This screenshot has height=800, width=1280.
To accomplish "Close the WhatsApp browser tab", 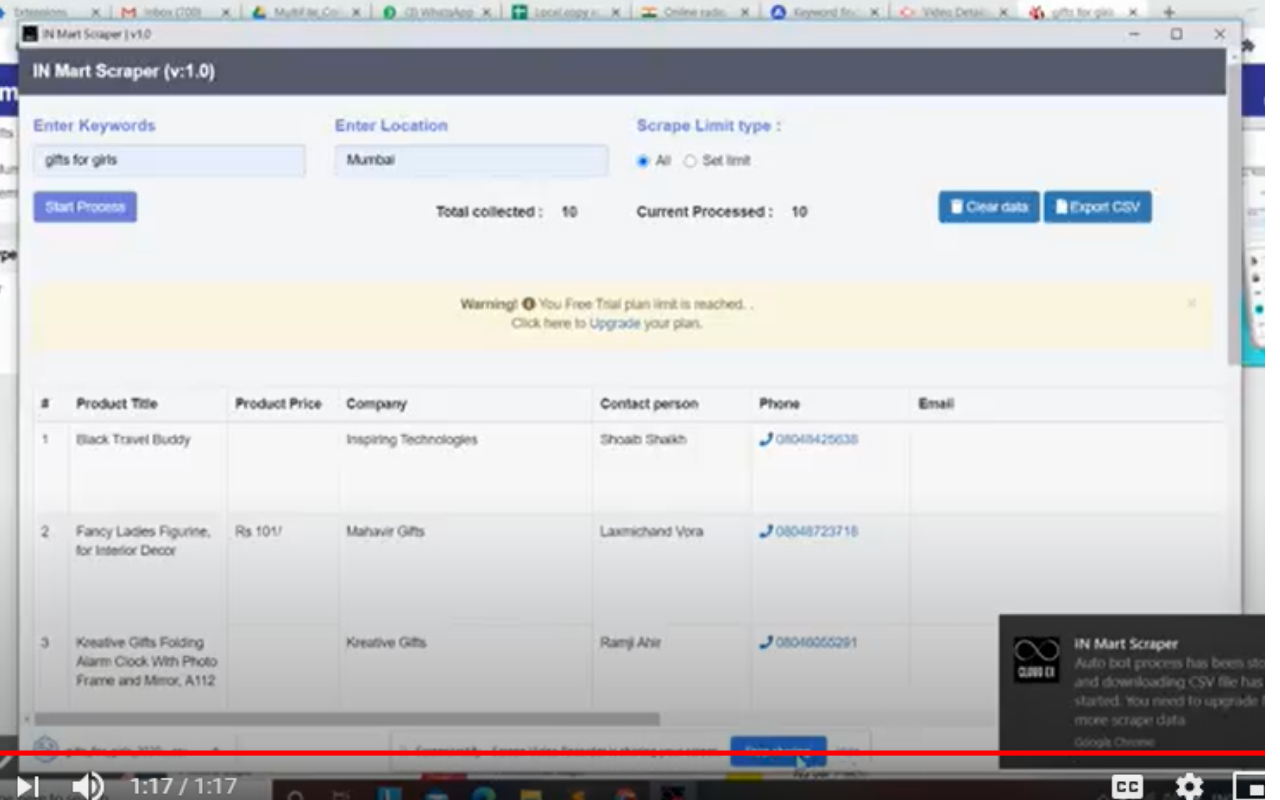I will click(486, 13).
